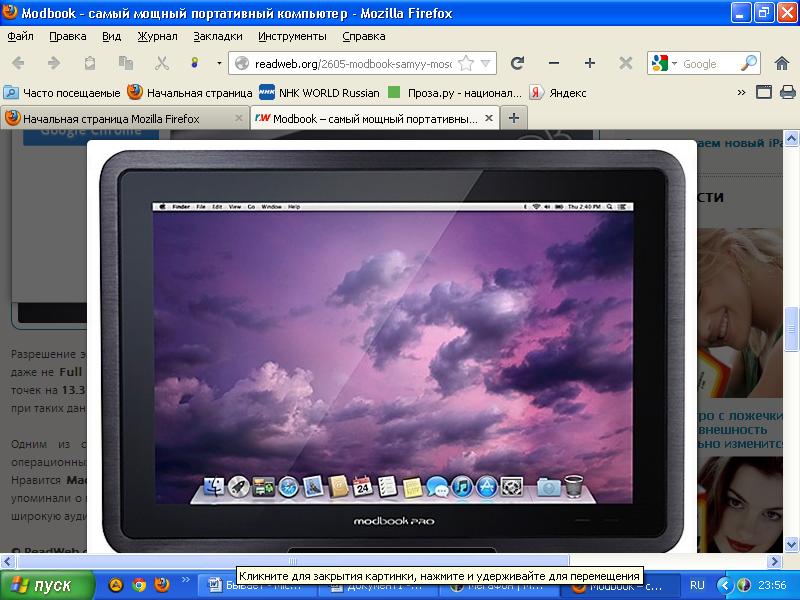Reload the current page
Image resolution: width=800 pixels, height=600 pixels.
pyautogui.click(x=517, y=63)
